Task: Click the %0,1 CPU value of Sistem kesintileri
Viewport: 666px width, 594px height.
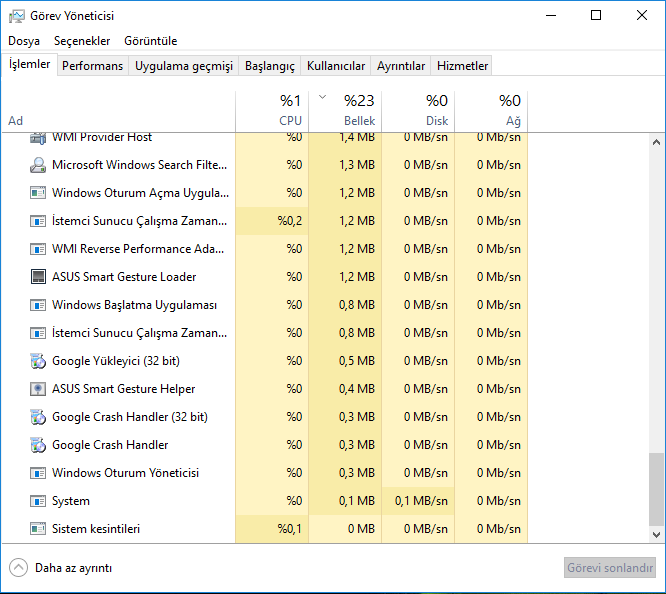Action: point(272,529)
